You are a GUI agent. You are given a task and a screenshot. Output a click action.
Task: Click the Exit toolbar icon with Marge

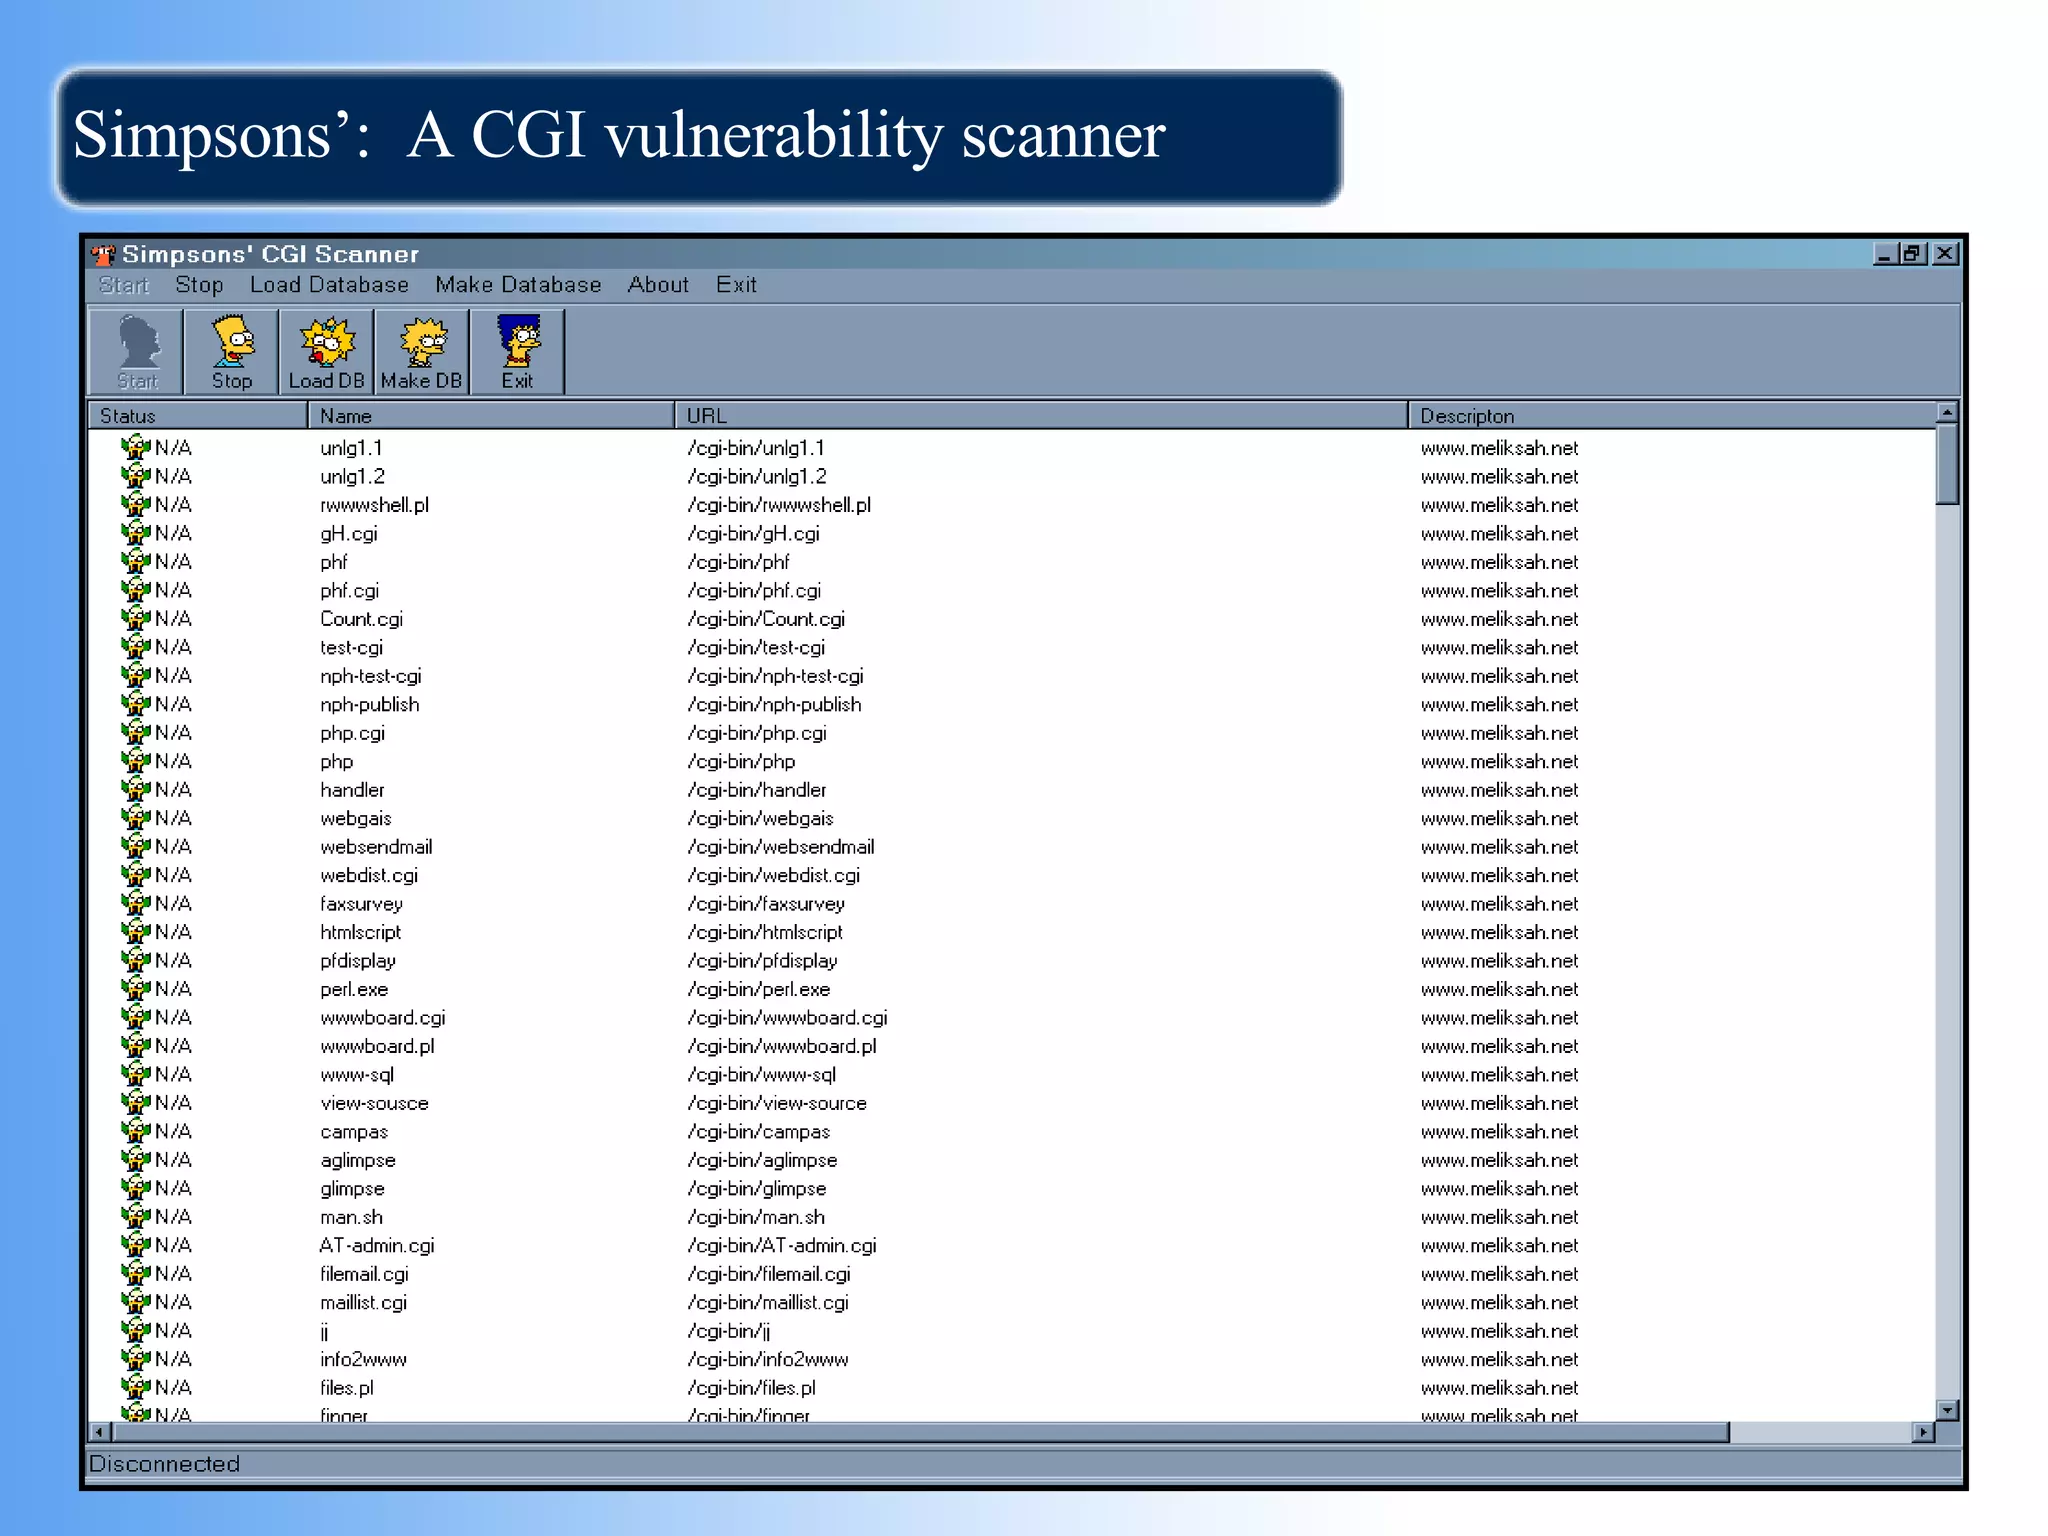point(517,351)
